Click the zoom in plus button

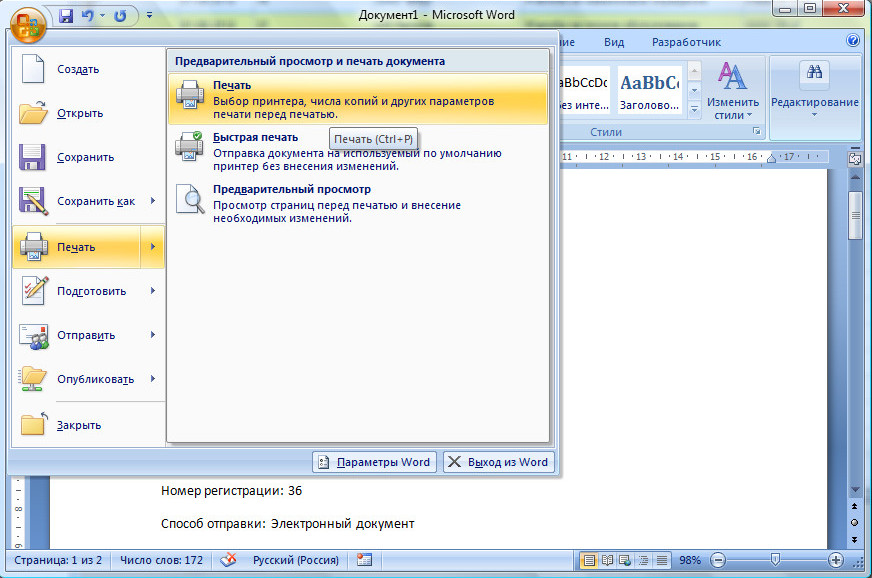835,560
